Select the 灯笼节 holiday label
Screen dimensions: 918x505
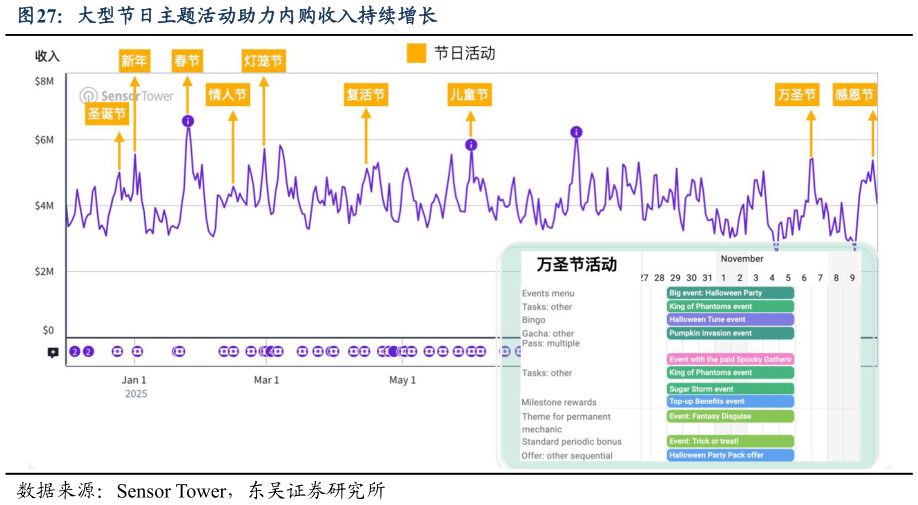click(x=263, y=61)
